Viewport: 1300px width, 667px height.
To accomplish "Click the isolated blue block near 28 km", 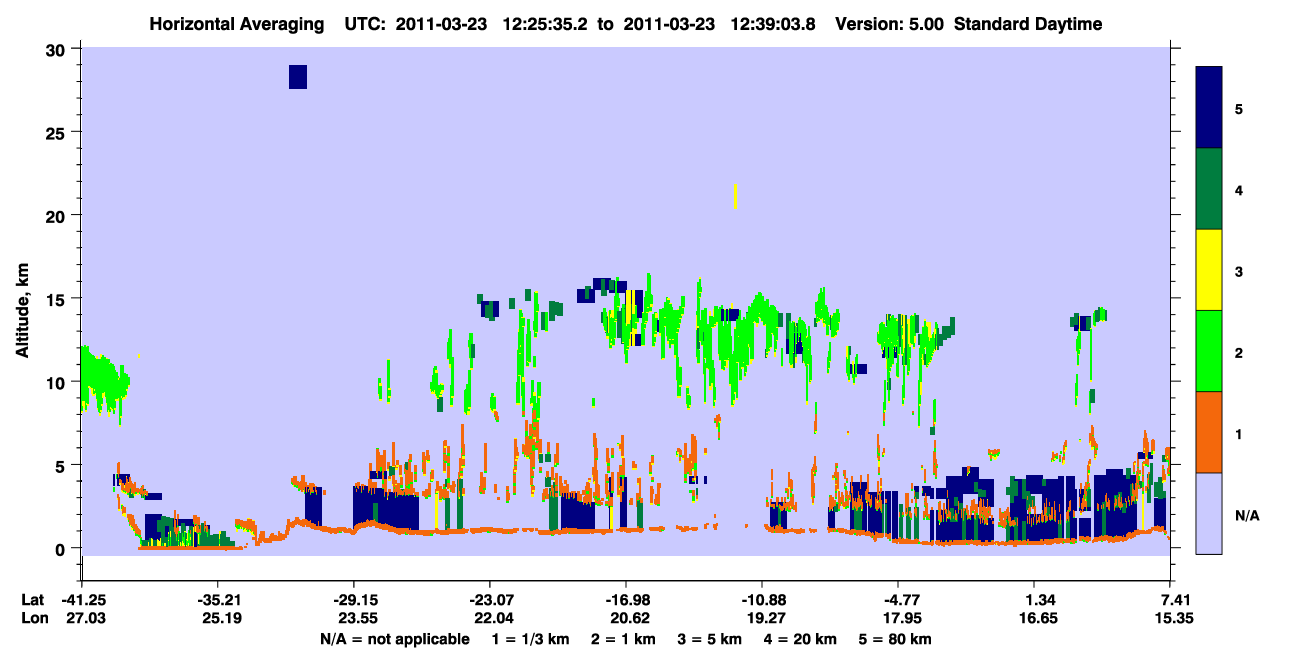I will point(298,77).
